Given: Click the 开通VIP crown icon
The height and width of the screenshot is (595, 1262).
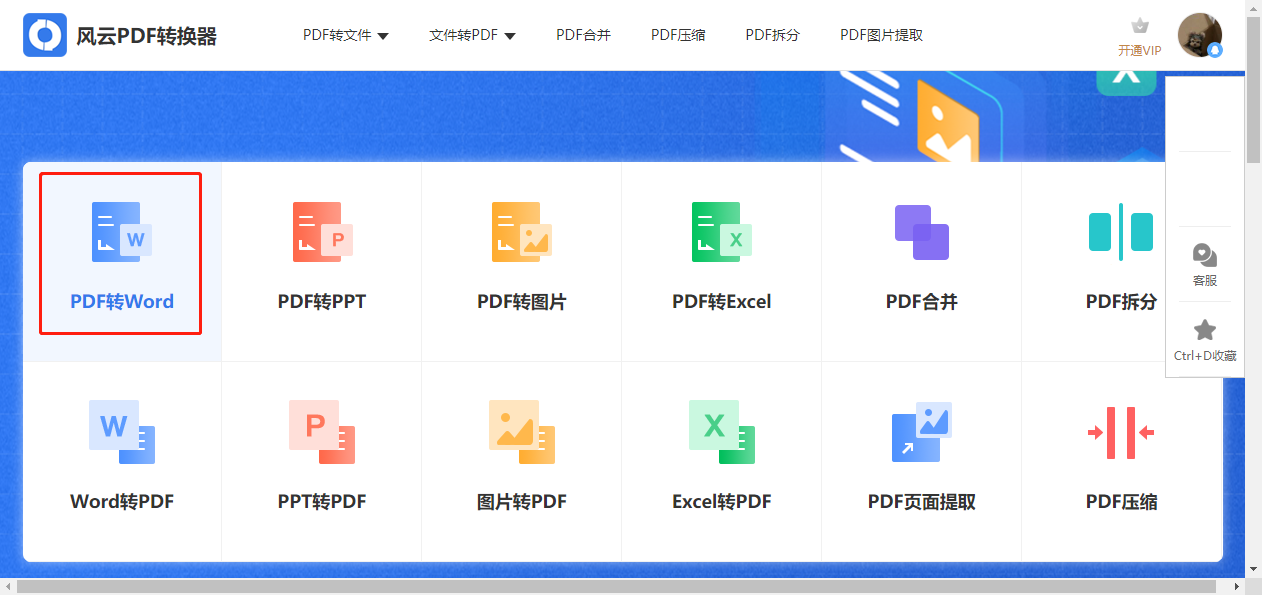Looking at the screenshot, I should click(x=1139, y=26).
